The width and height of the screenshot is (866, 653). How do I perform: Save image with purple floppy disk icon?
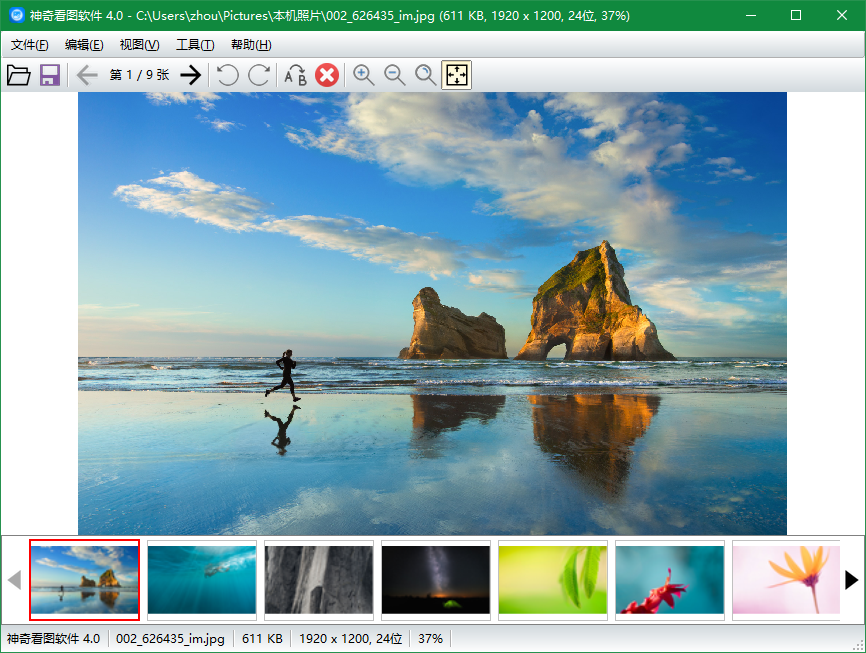[x=50, y=75]
